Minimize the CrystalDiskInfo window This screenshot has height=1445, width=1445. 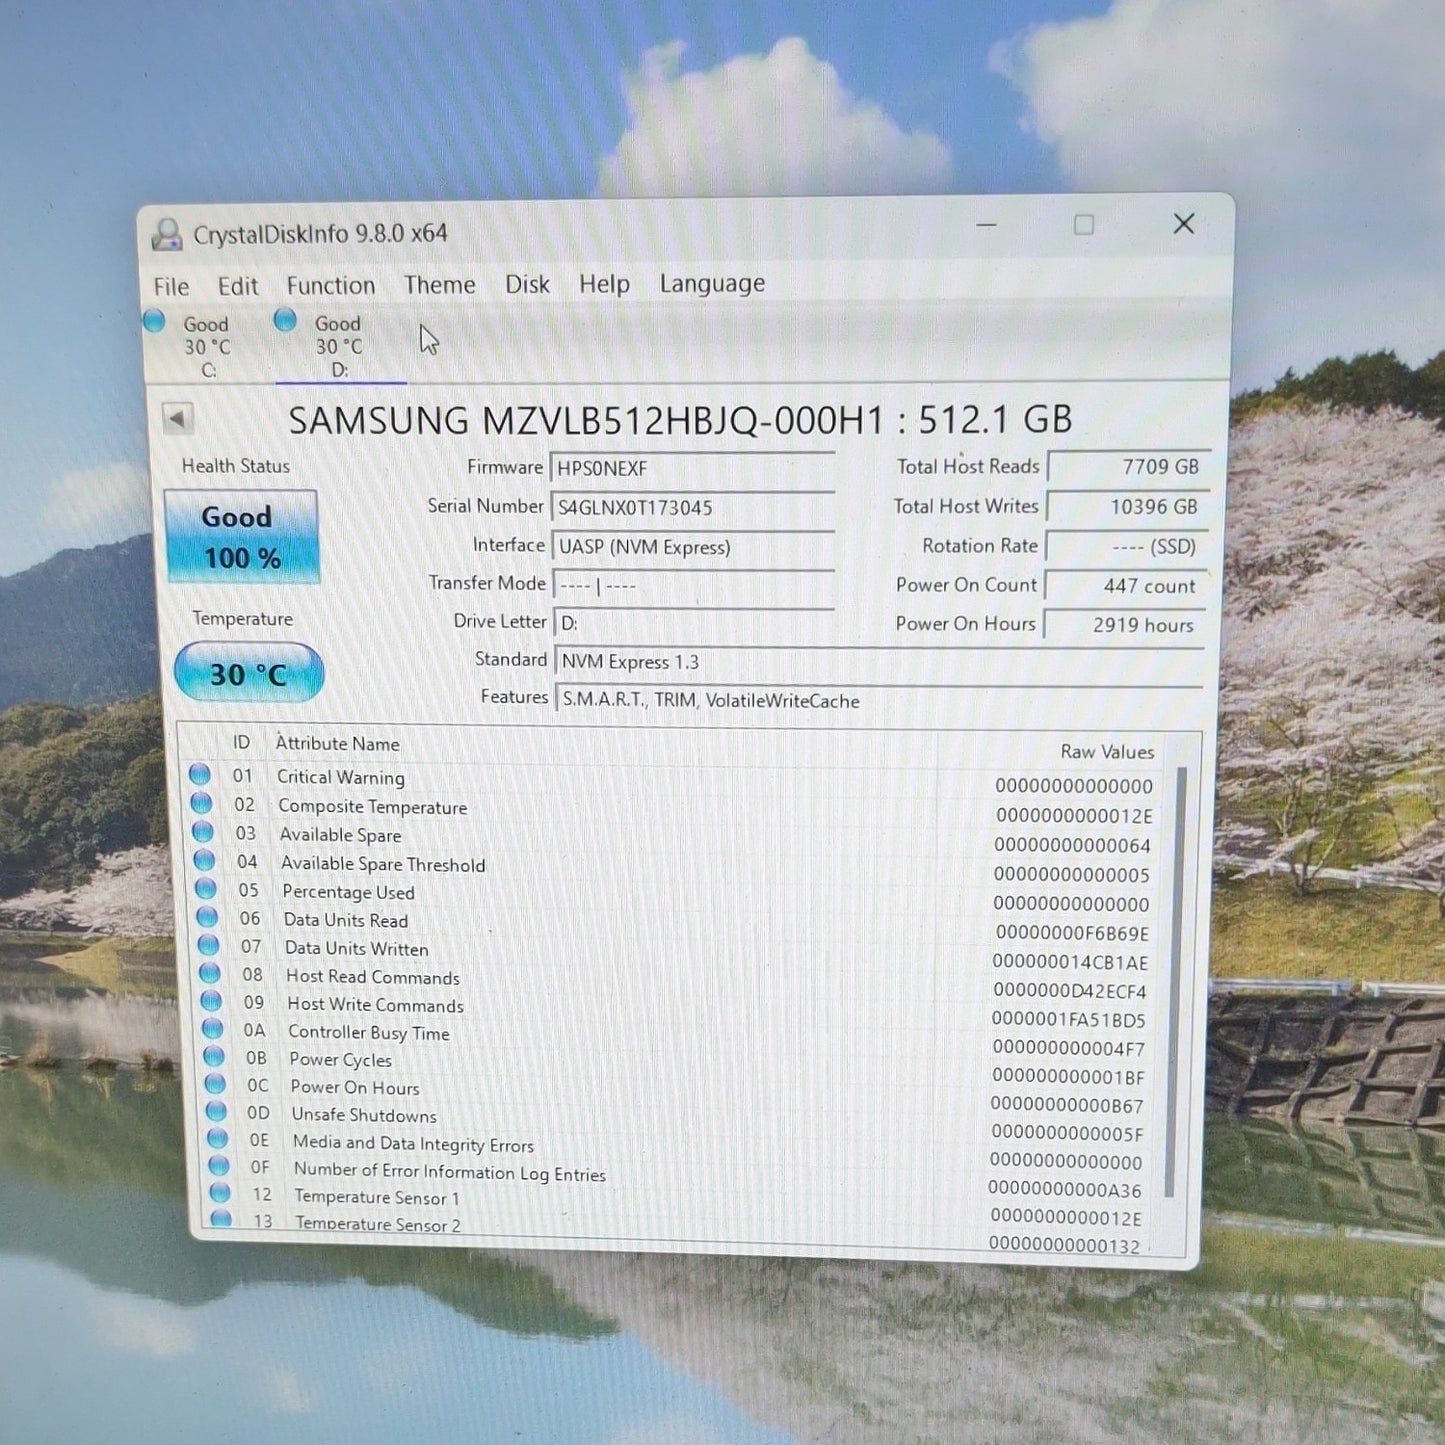click(x=987, y=225)
